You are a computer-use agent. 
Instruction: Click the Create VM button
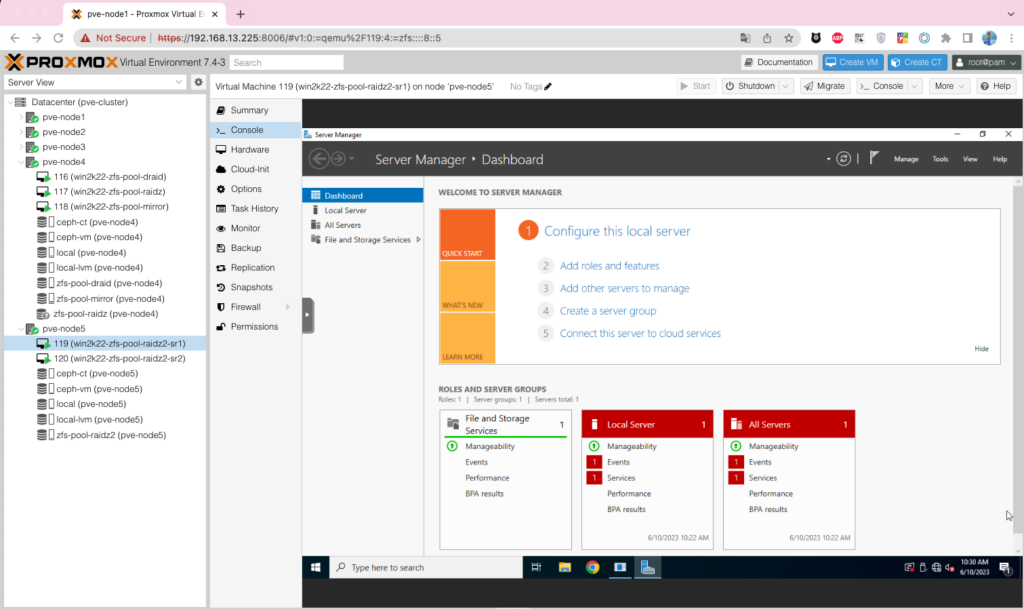pos(852,62)
